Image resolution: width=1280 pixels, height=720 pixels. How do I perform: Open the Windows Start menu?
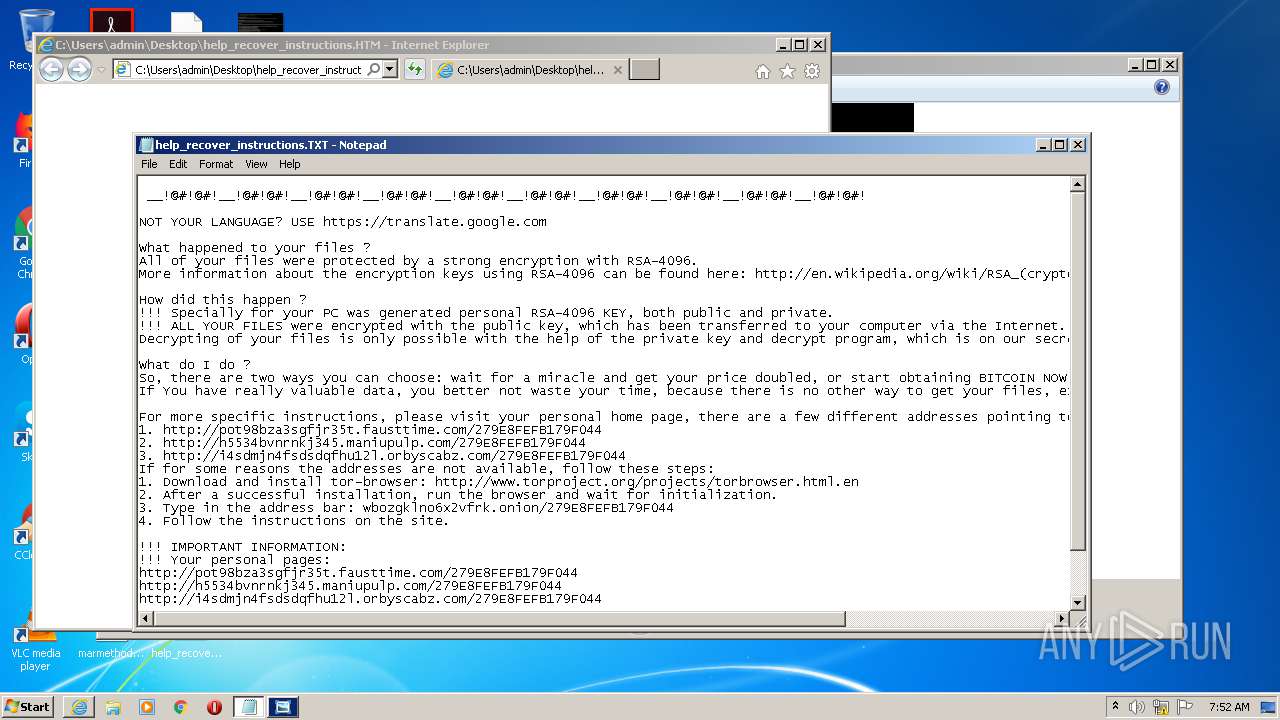pos(28,706)
